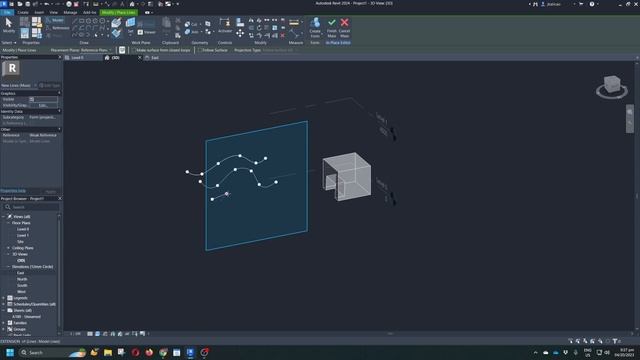Close the Project Browser panel
640x360 pixels.
point(60,198)
